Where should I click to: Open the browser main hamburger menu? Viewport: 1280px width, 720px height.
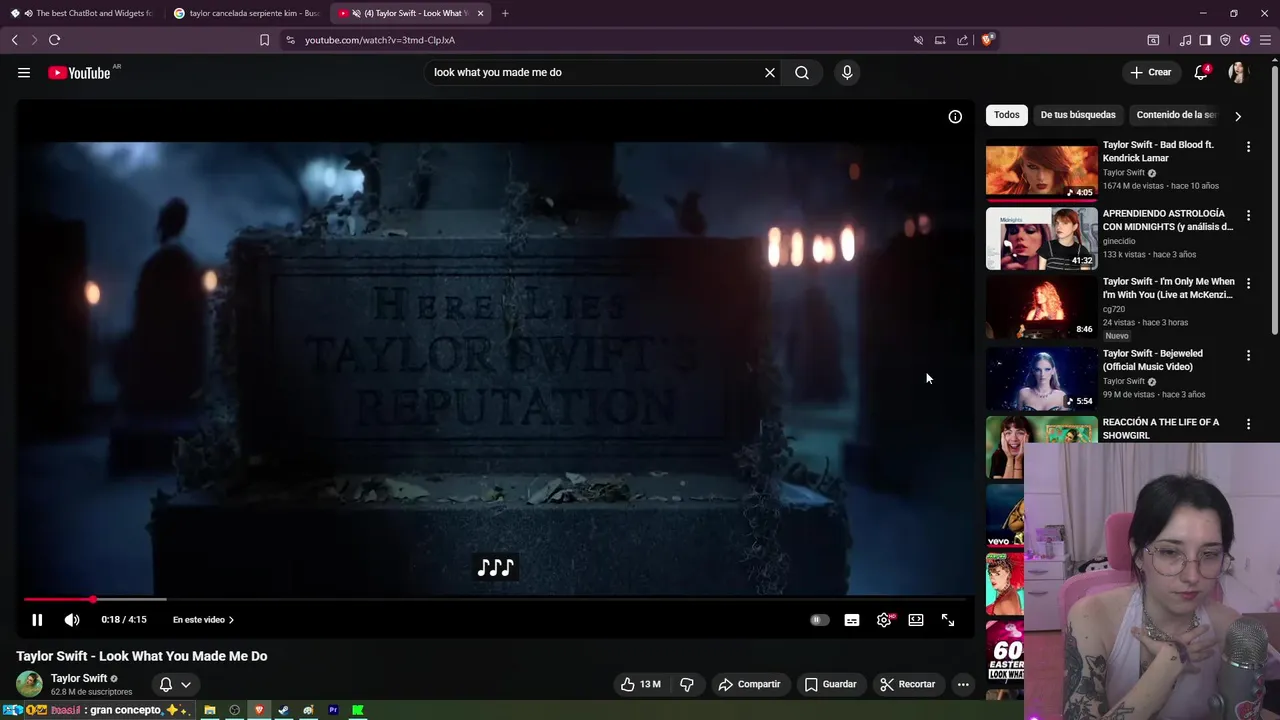coord(1265,40)
